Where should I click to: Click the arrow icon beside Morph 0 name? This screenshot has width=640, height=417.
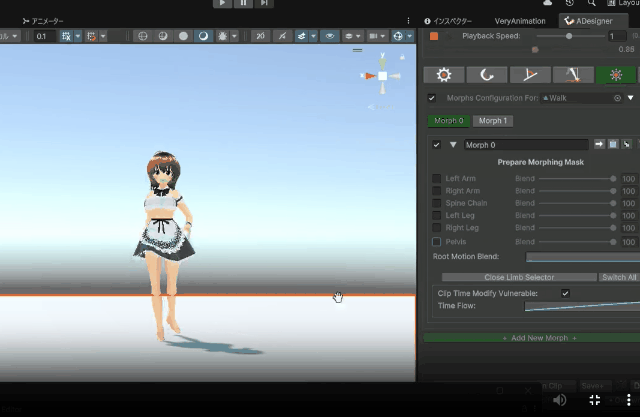pos(599,145)
